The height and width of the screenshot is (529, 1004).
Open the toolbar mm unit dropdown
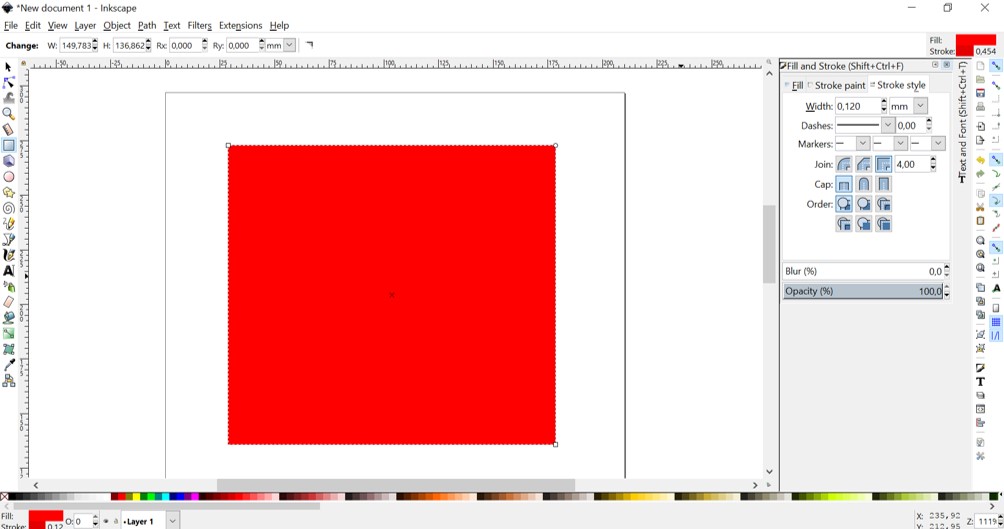tap(289, 45)
